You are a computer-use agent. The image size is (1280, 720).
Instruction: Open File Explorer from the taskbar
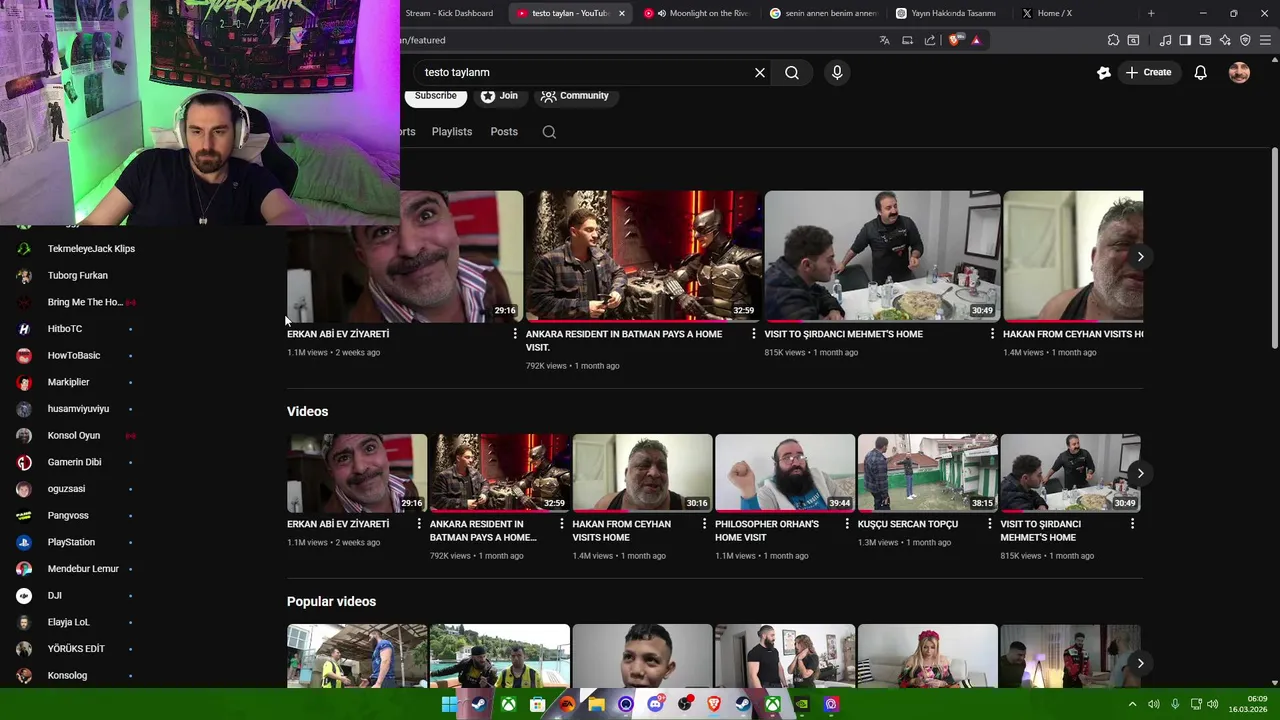click(x=596, y=704)
